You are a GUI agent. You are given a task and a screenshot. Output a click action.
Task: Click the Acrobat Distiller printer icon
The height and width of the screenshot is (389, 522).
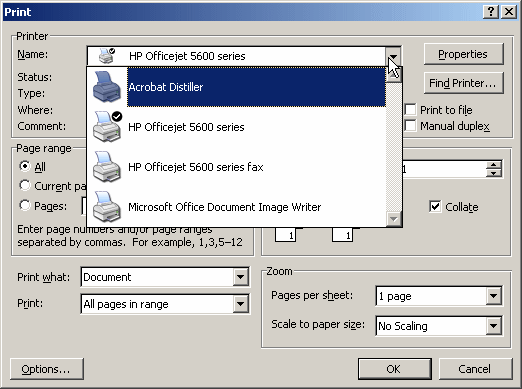(x=107, y=87)
